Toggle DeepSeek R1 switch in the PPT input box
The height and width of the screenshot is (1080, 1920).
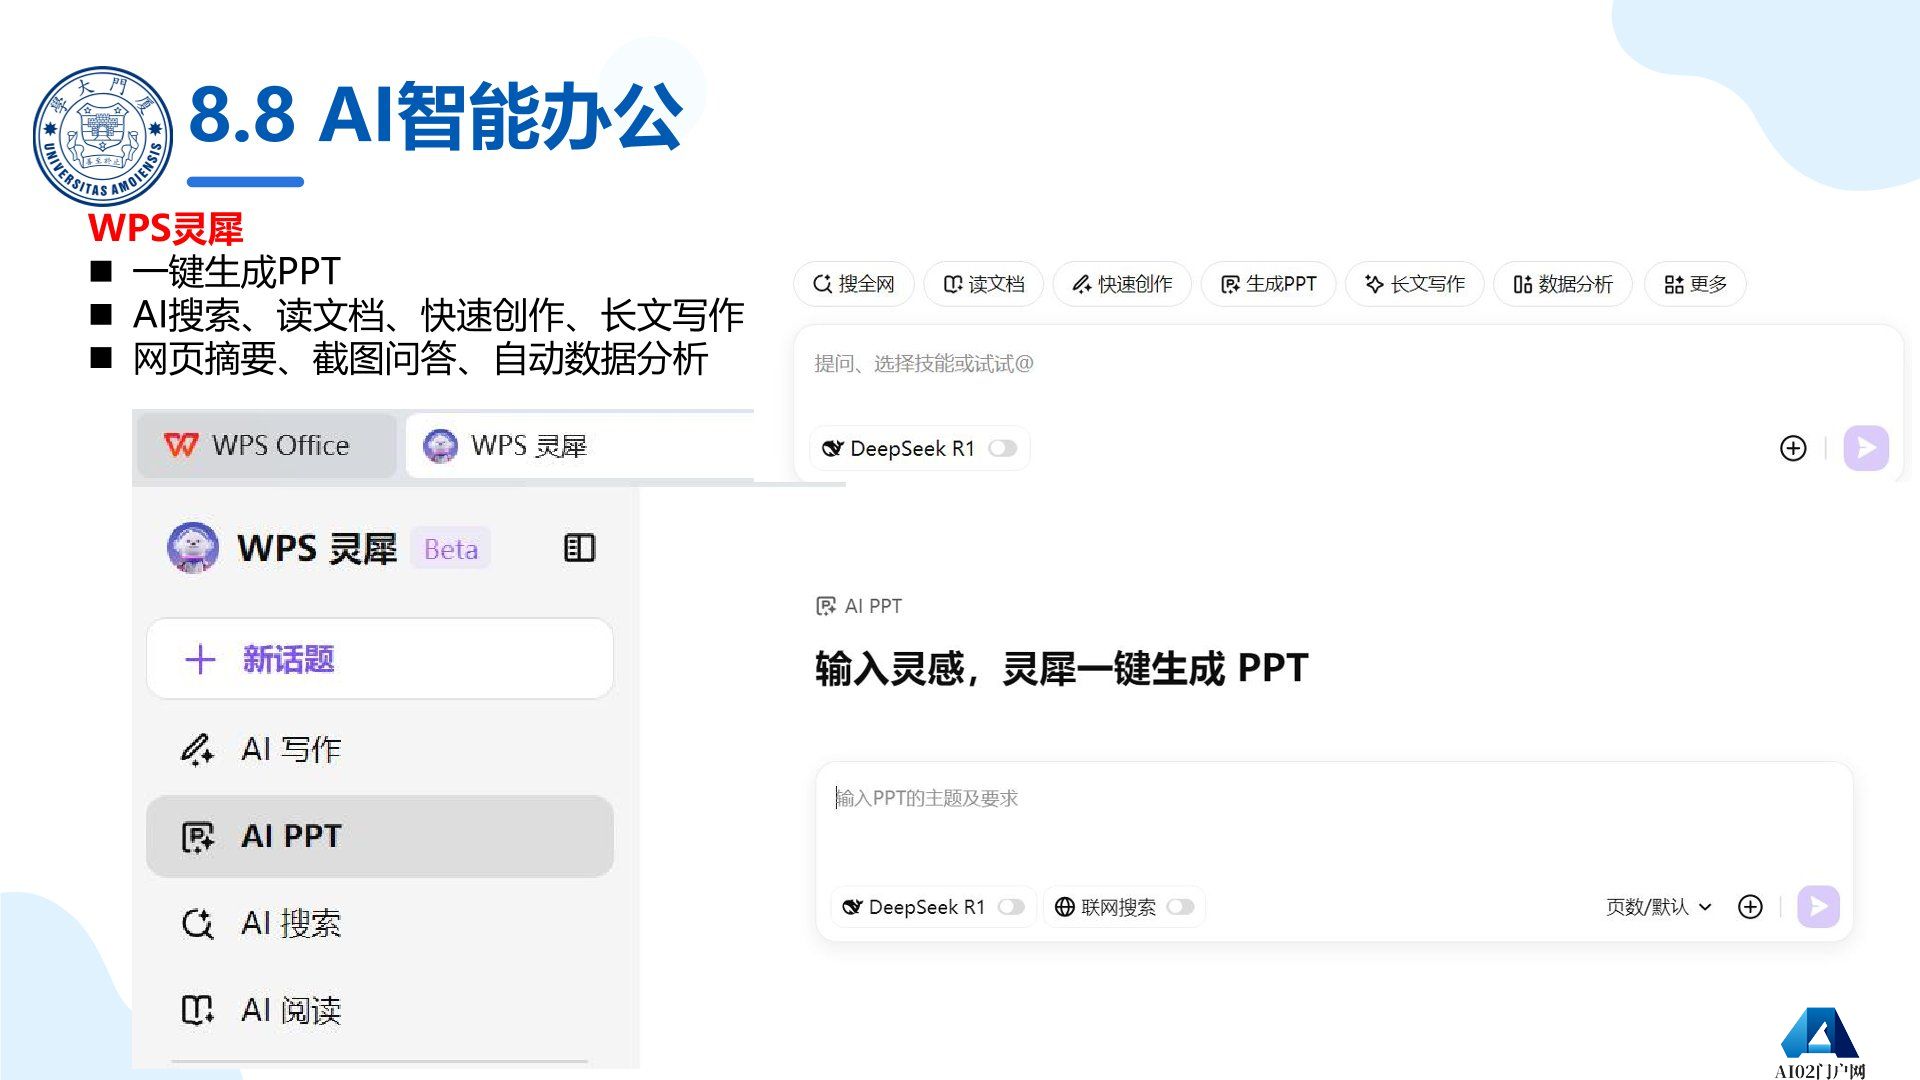pos(1011,907)
